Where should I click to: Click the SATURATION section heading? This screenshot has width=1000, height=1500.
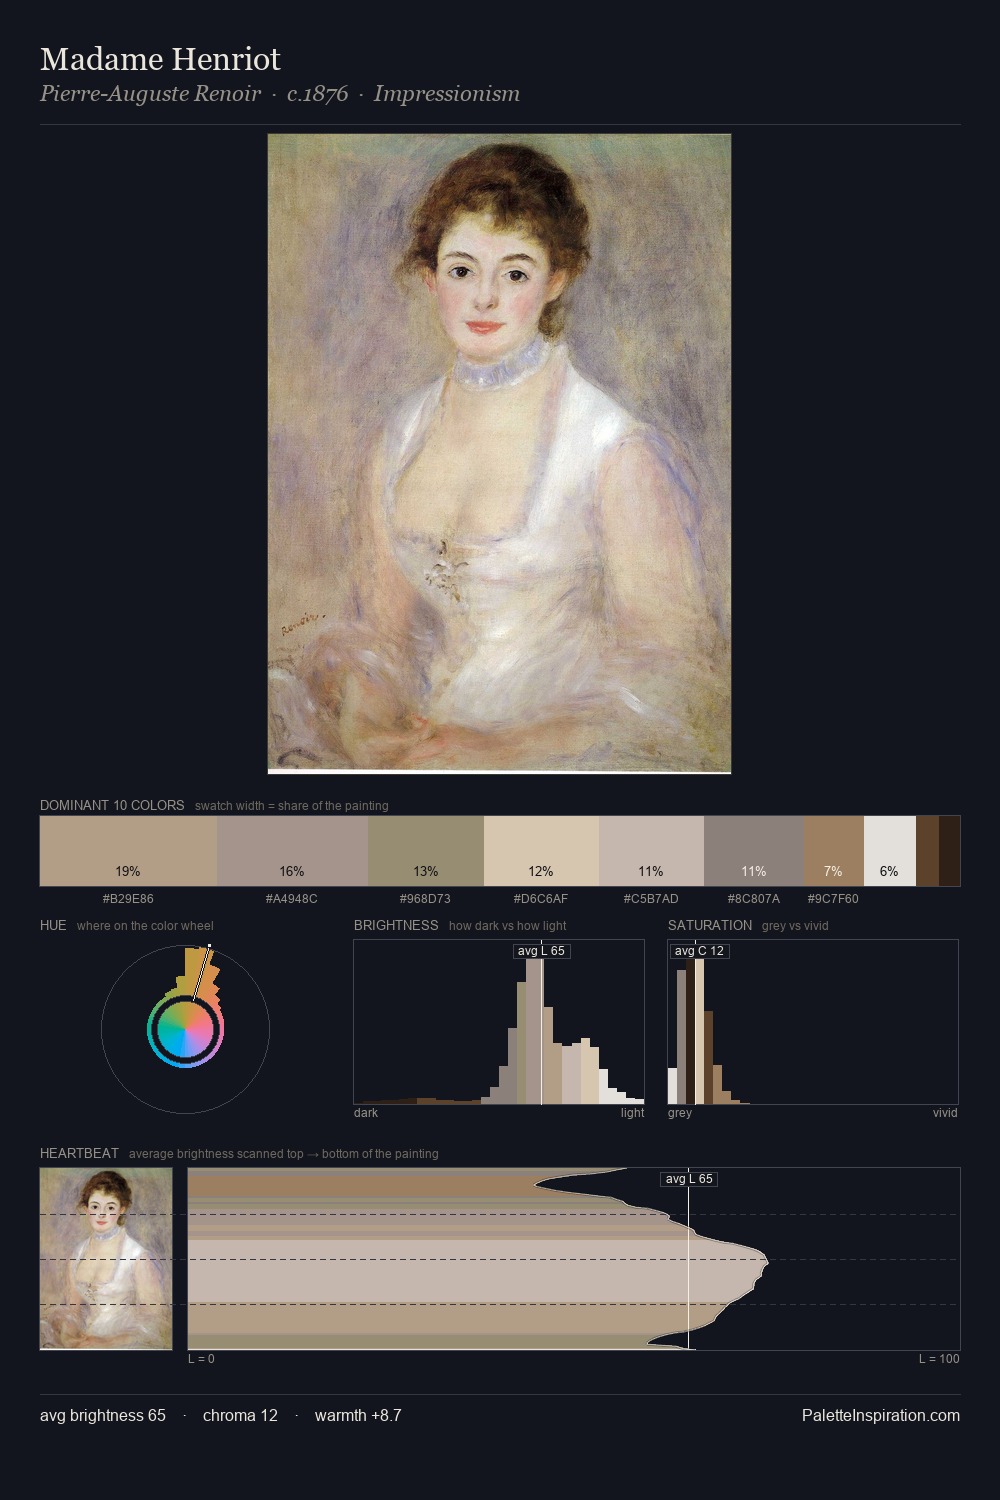(710, 925)
